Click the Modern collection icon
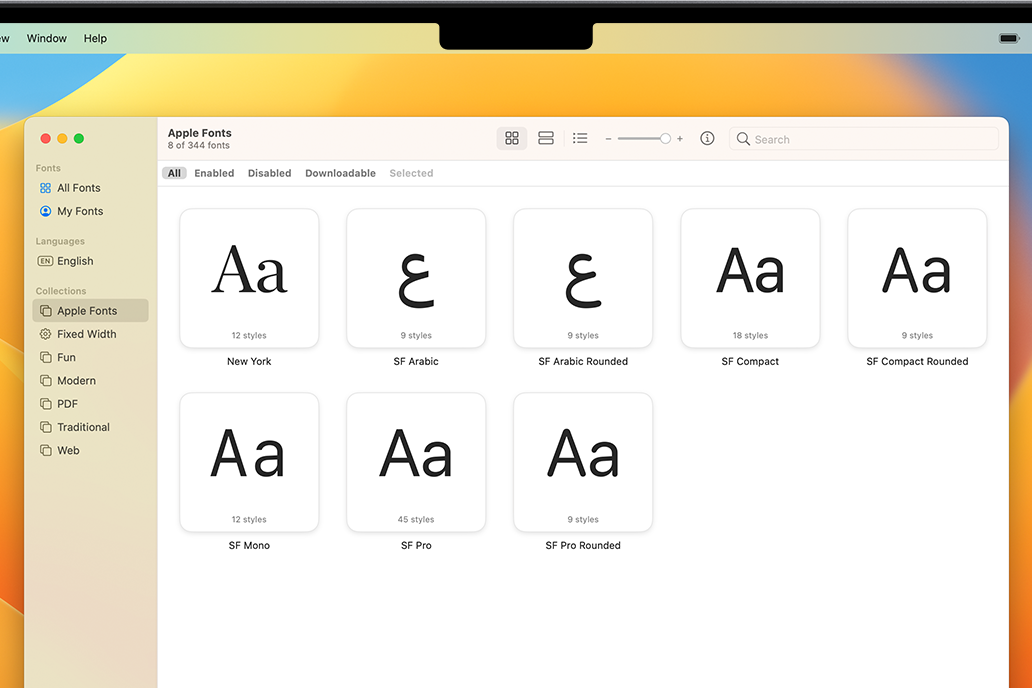 45,381
